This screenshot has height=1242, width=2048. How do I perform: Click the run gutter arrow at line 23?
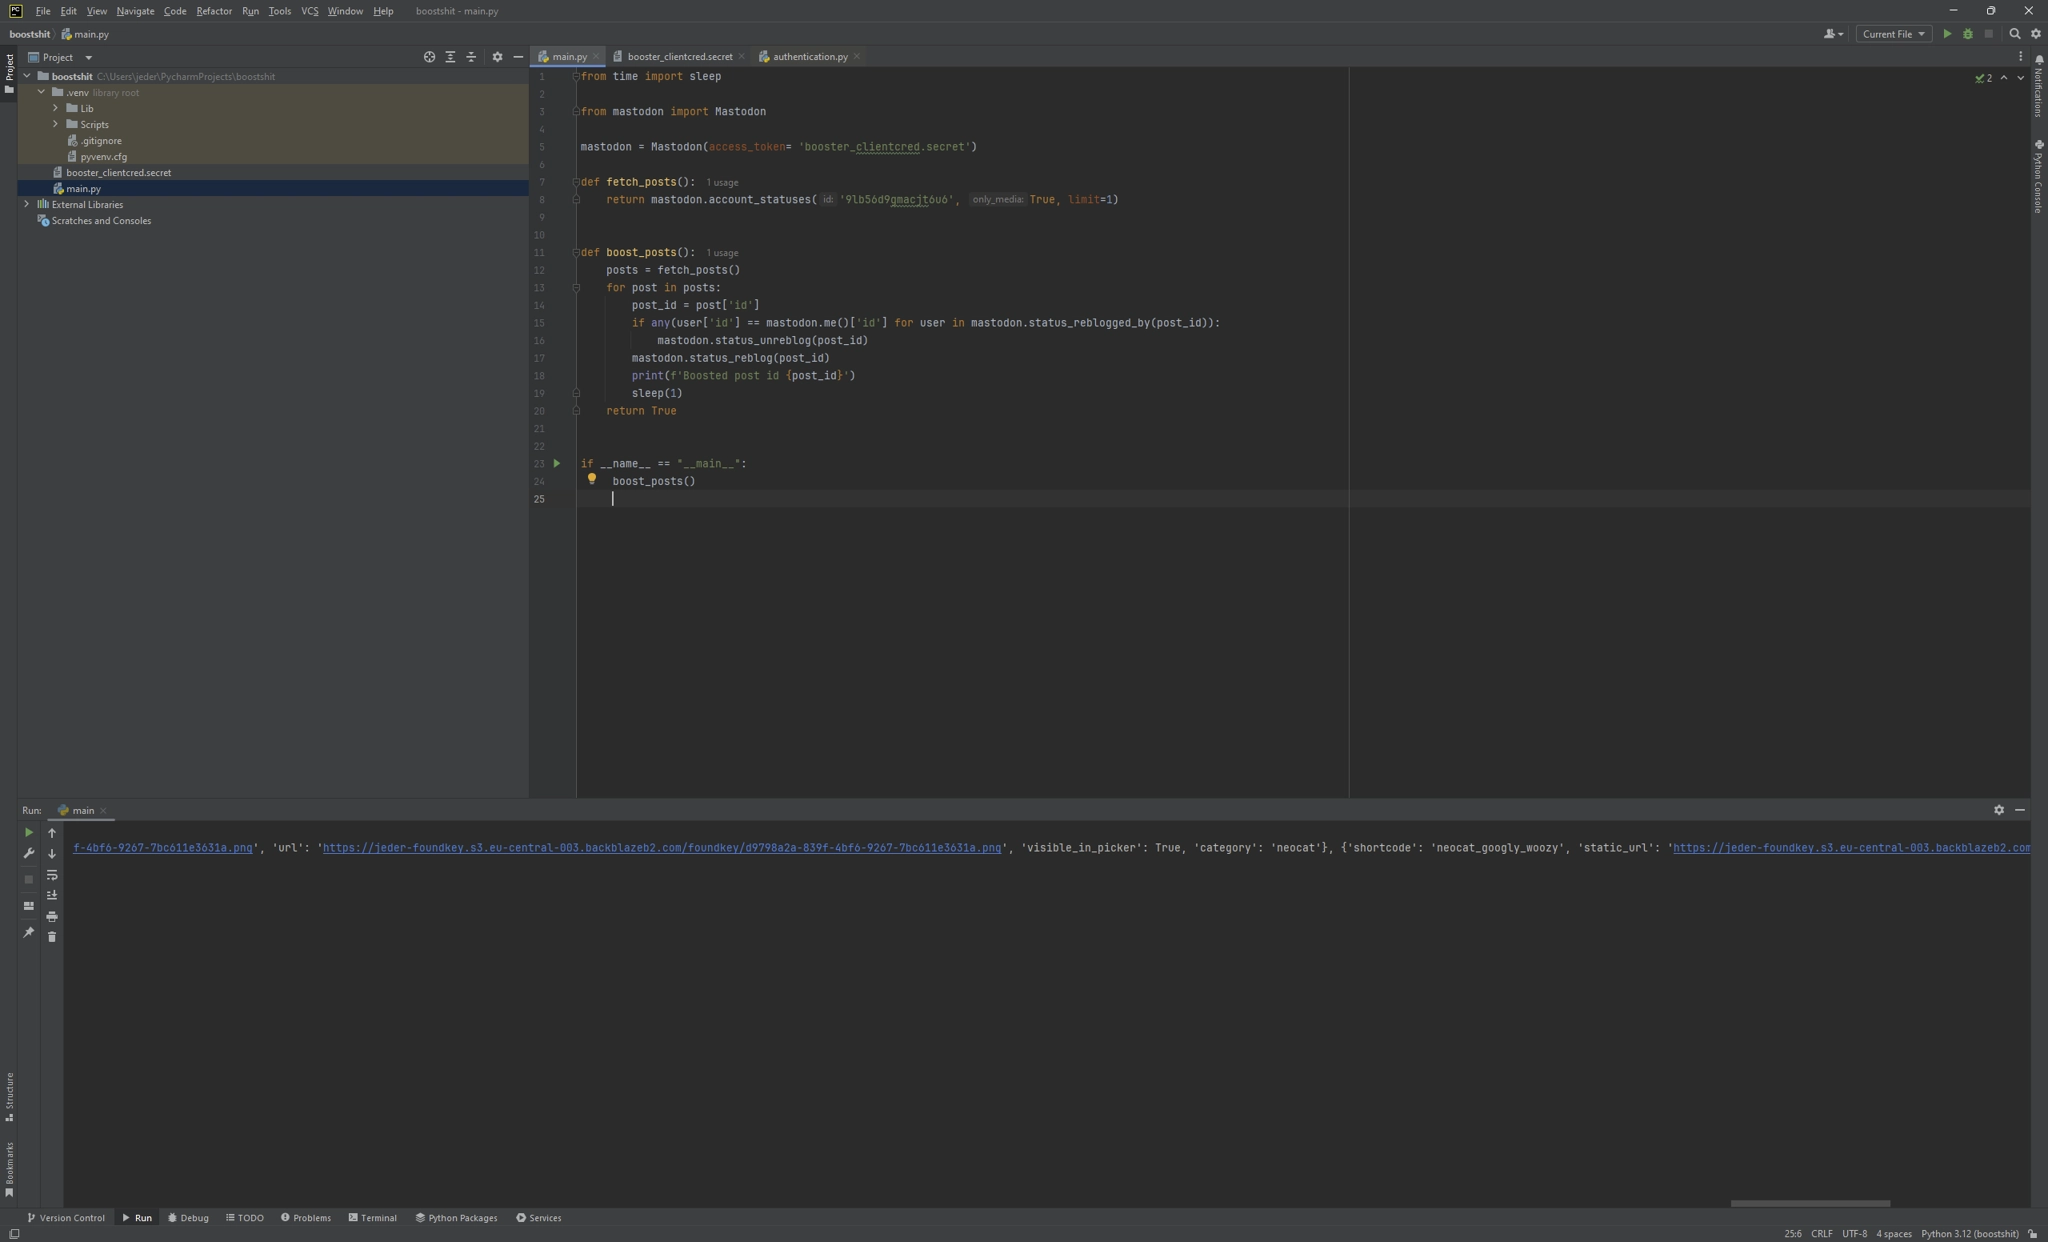[x=557, y=463]
